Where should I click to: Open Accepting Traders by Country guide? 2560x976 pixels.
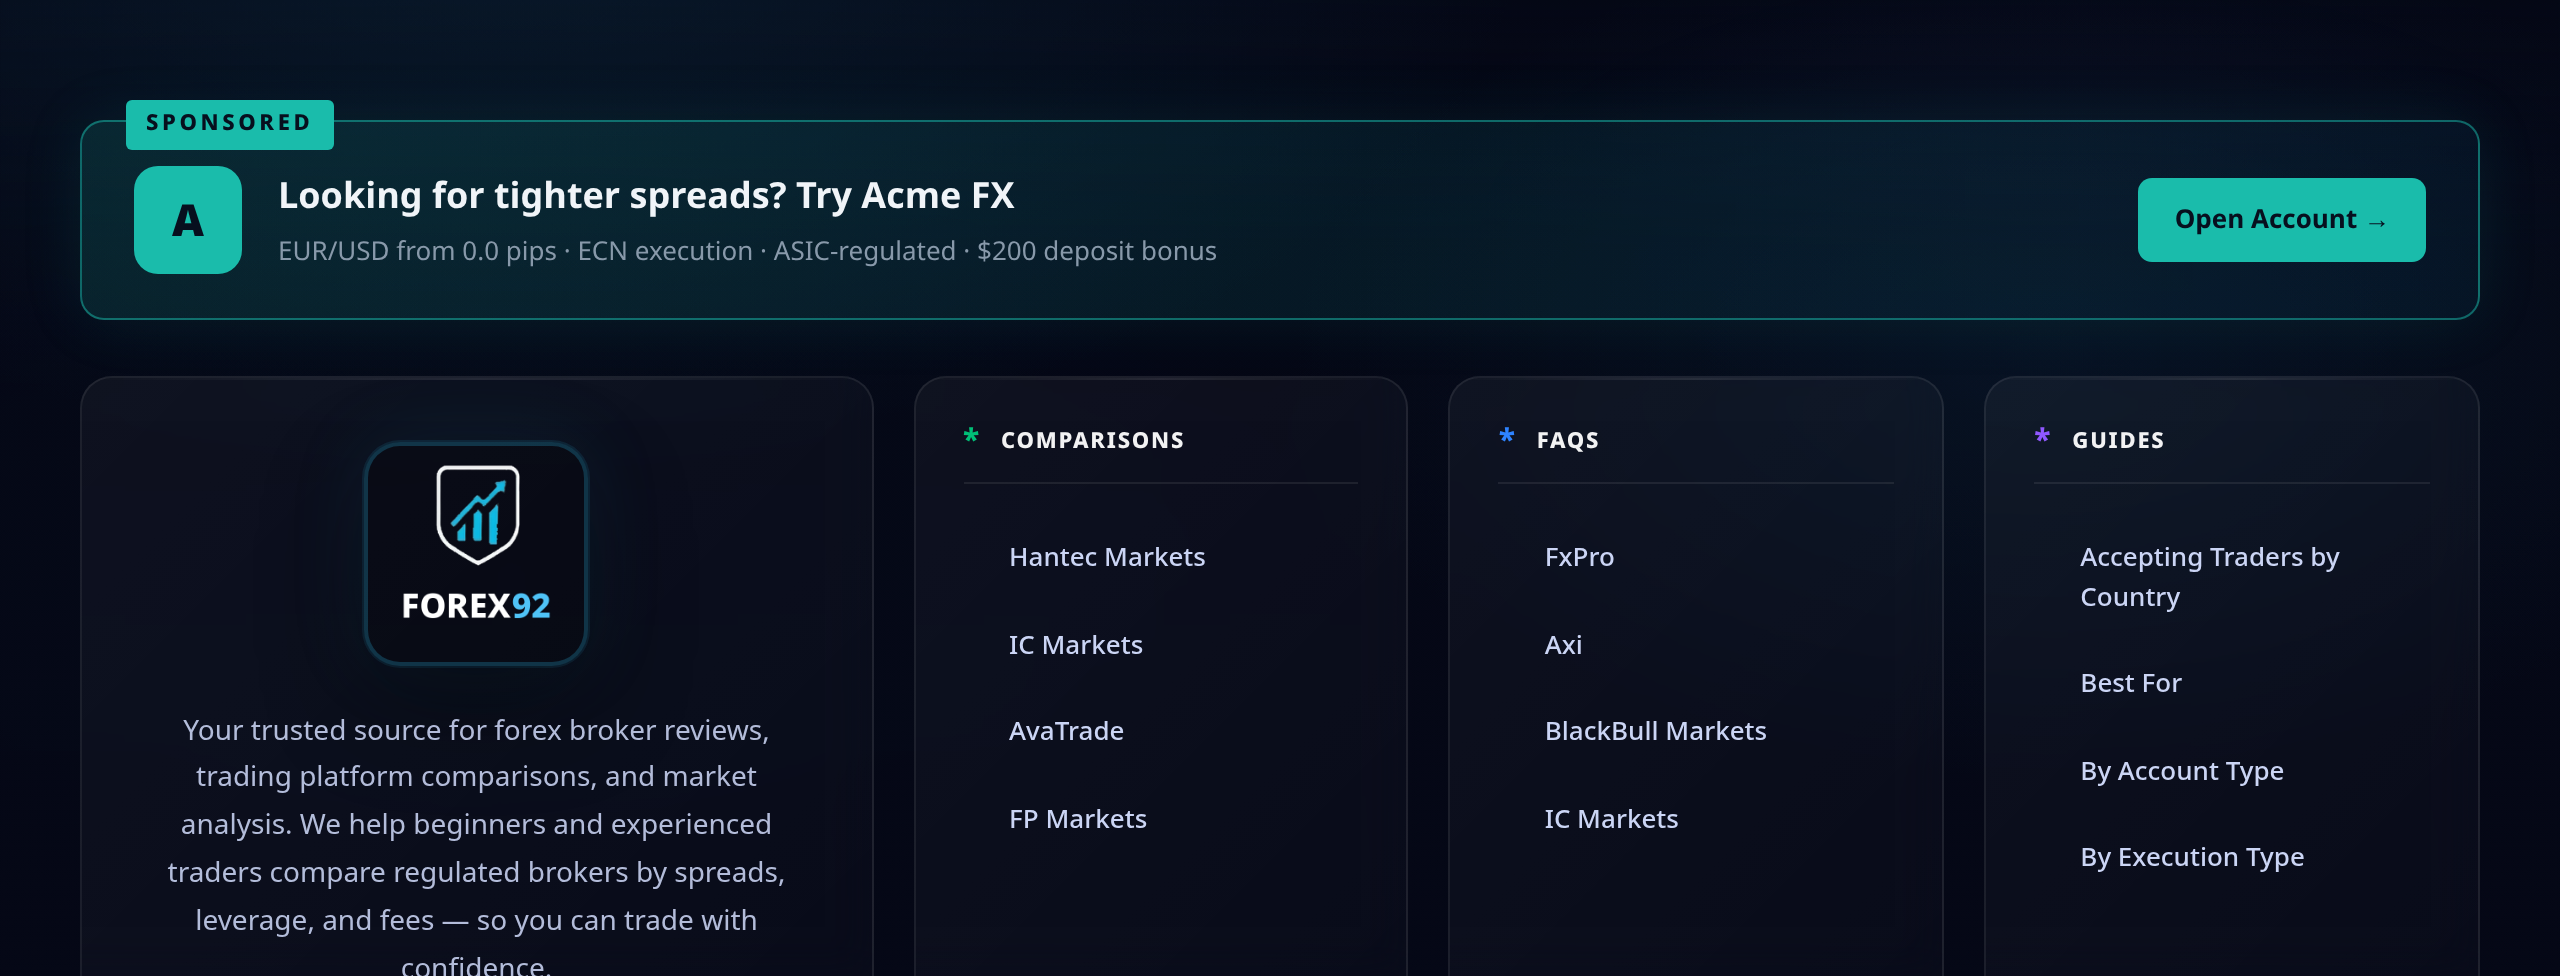tap(2210, 577)
